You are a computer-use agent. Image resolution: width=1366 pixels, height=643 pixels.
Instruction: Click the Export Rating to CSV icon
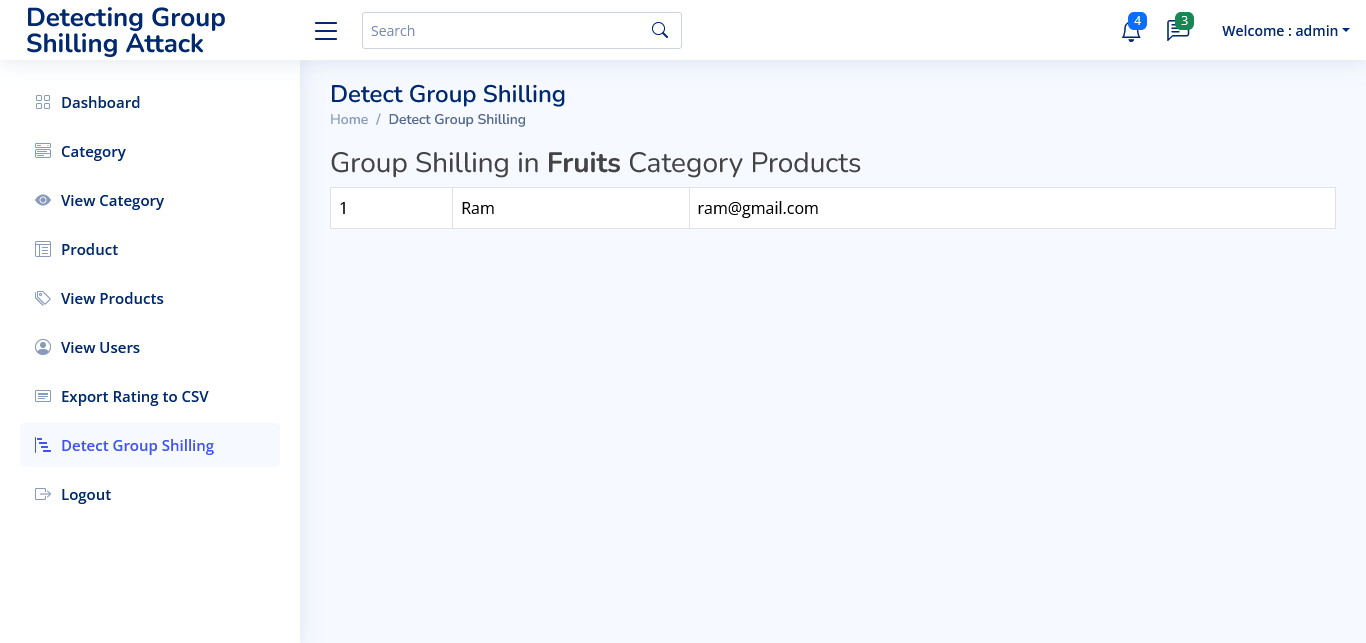[43, 396]
